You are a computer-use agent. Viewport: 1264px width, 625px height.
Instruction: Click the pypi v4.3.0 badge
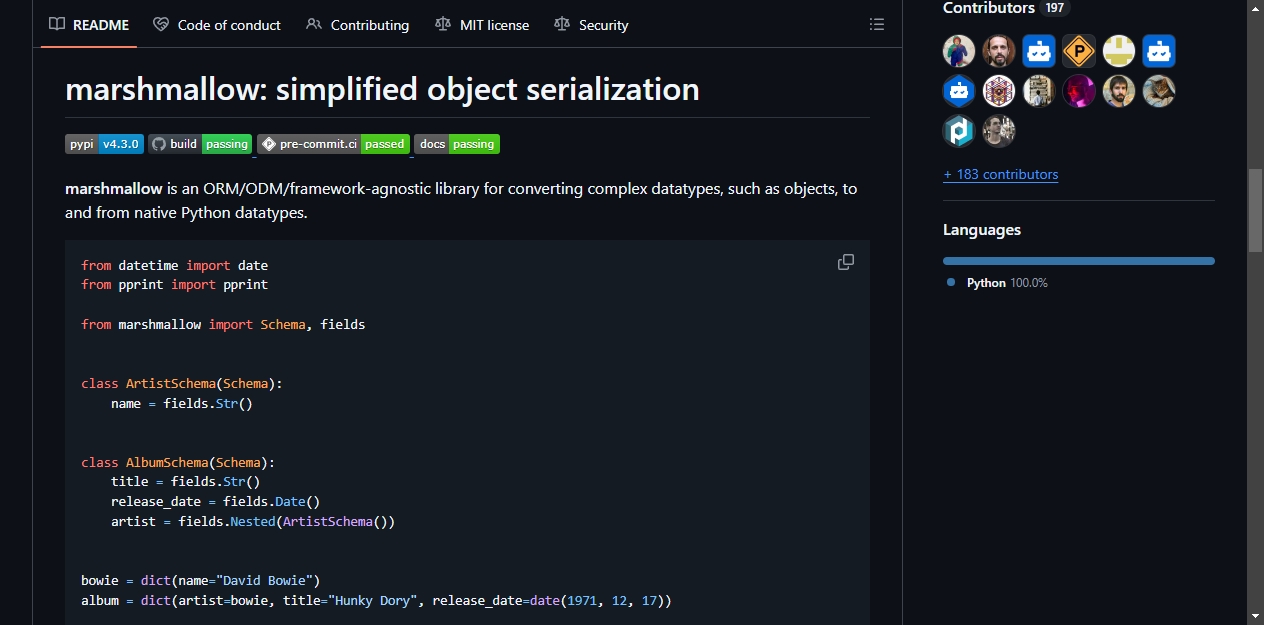point(105,144)
